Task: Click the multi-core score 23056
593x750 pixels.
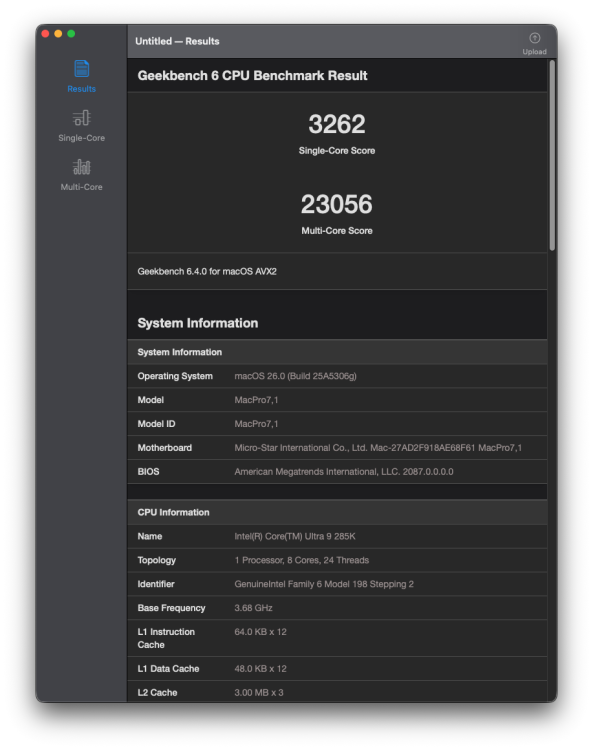Action: [x=337, y=204]
